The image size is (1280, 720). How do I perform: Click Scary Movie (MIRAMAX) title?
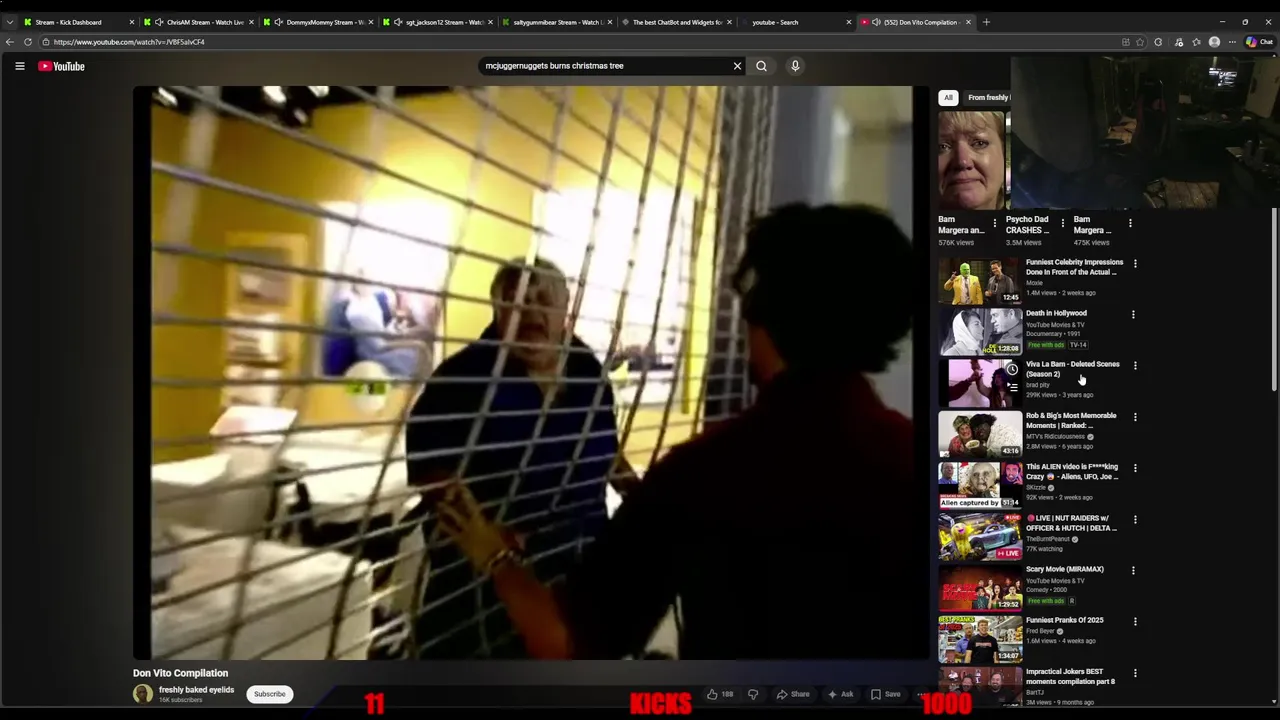[1065, 569]
